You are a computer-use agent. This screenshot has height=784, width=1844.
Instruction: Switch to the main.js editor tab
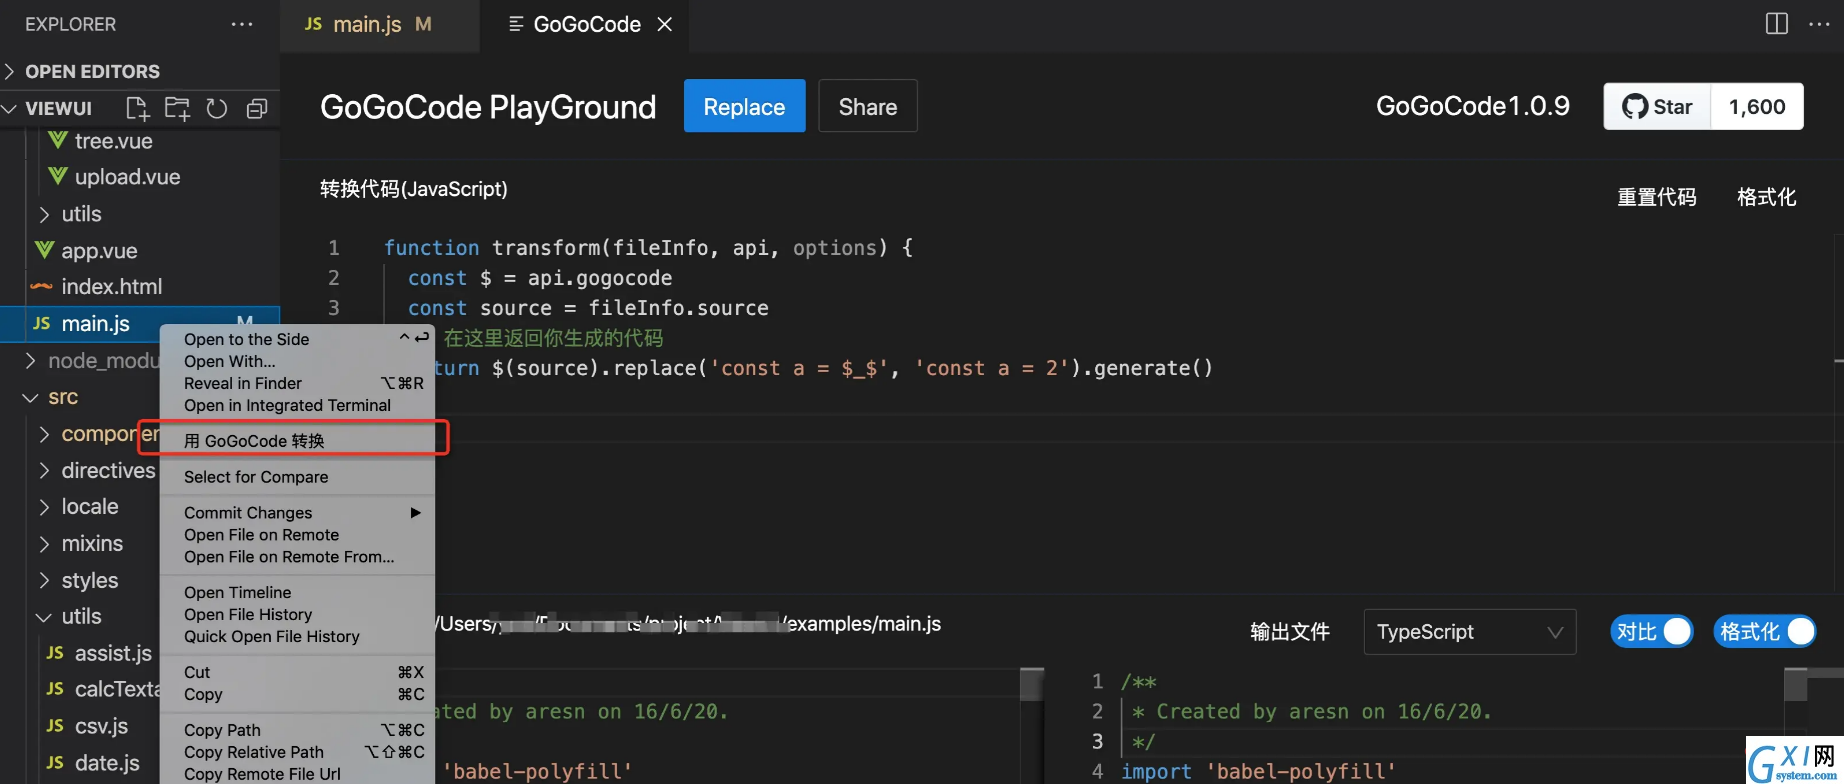point(380,24)
